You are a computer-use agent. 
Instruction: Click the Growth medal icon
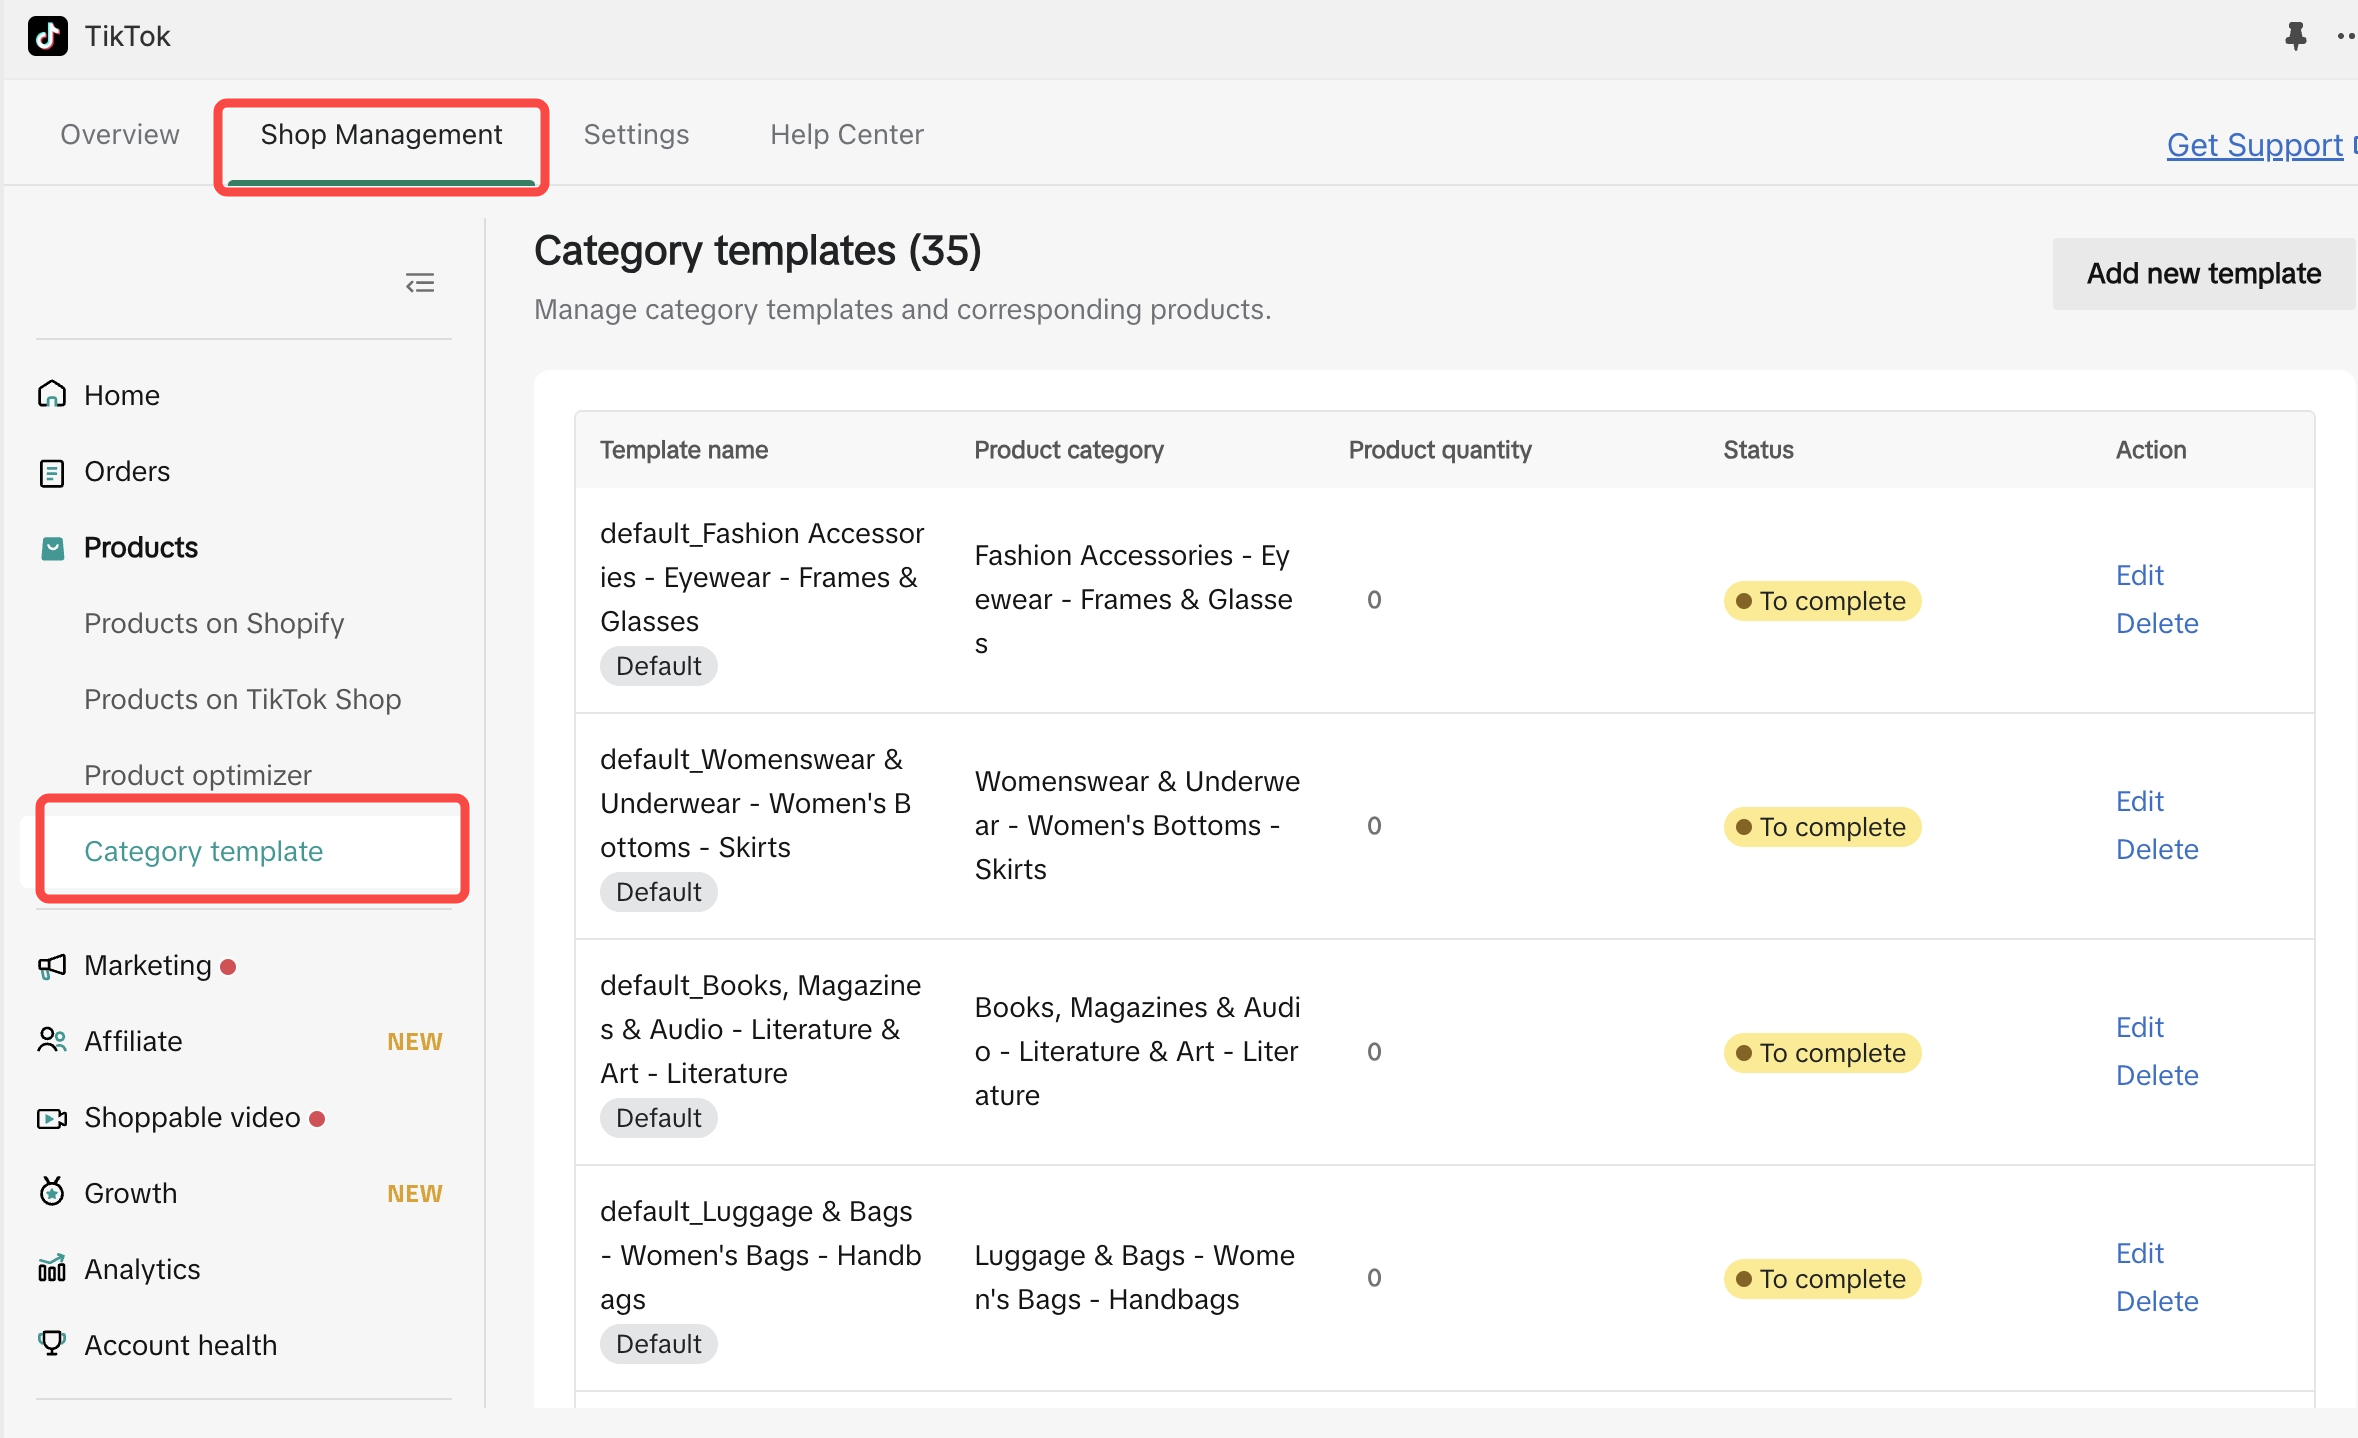tap(52, 1192)
